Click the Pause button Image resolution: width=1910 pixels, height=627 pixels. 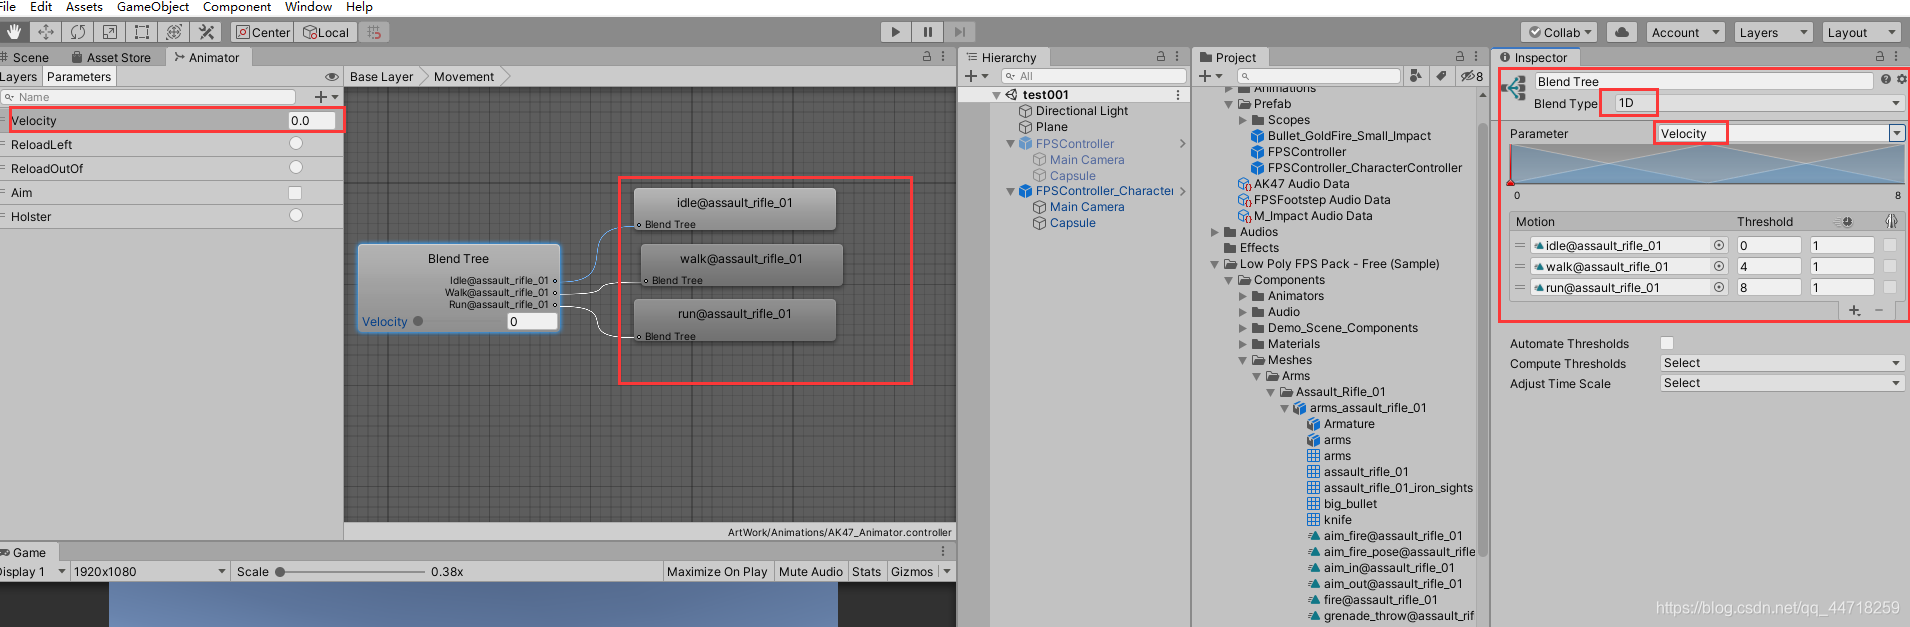click(x=928, y=32)
